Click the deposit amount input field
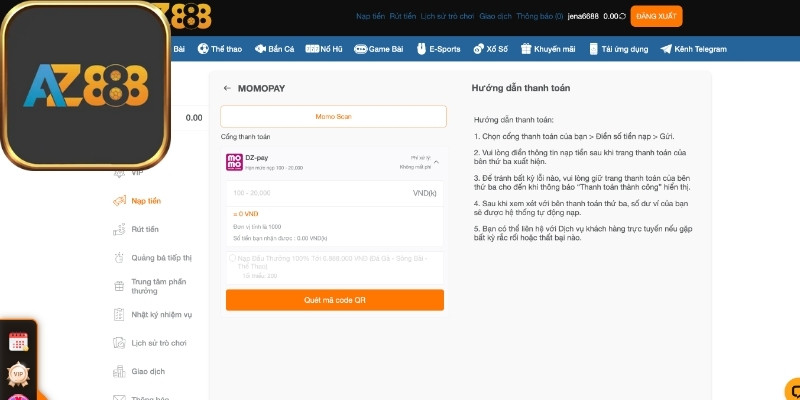 tap(335, 193)
